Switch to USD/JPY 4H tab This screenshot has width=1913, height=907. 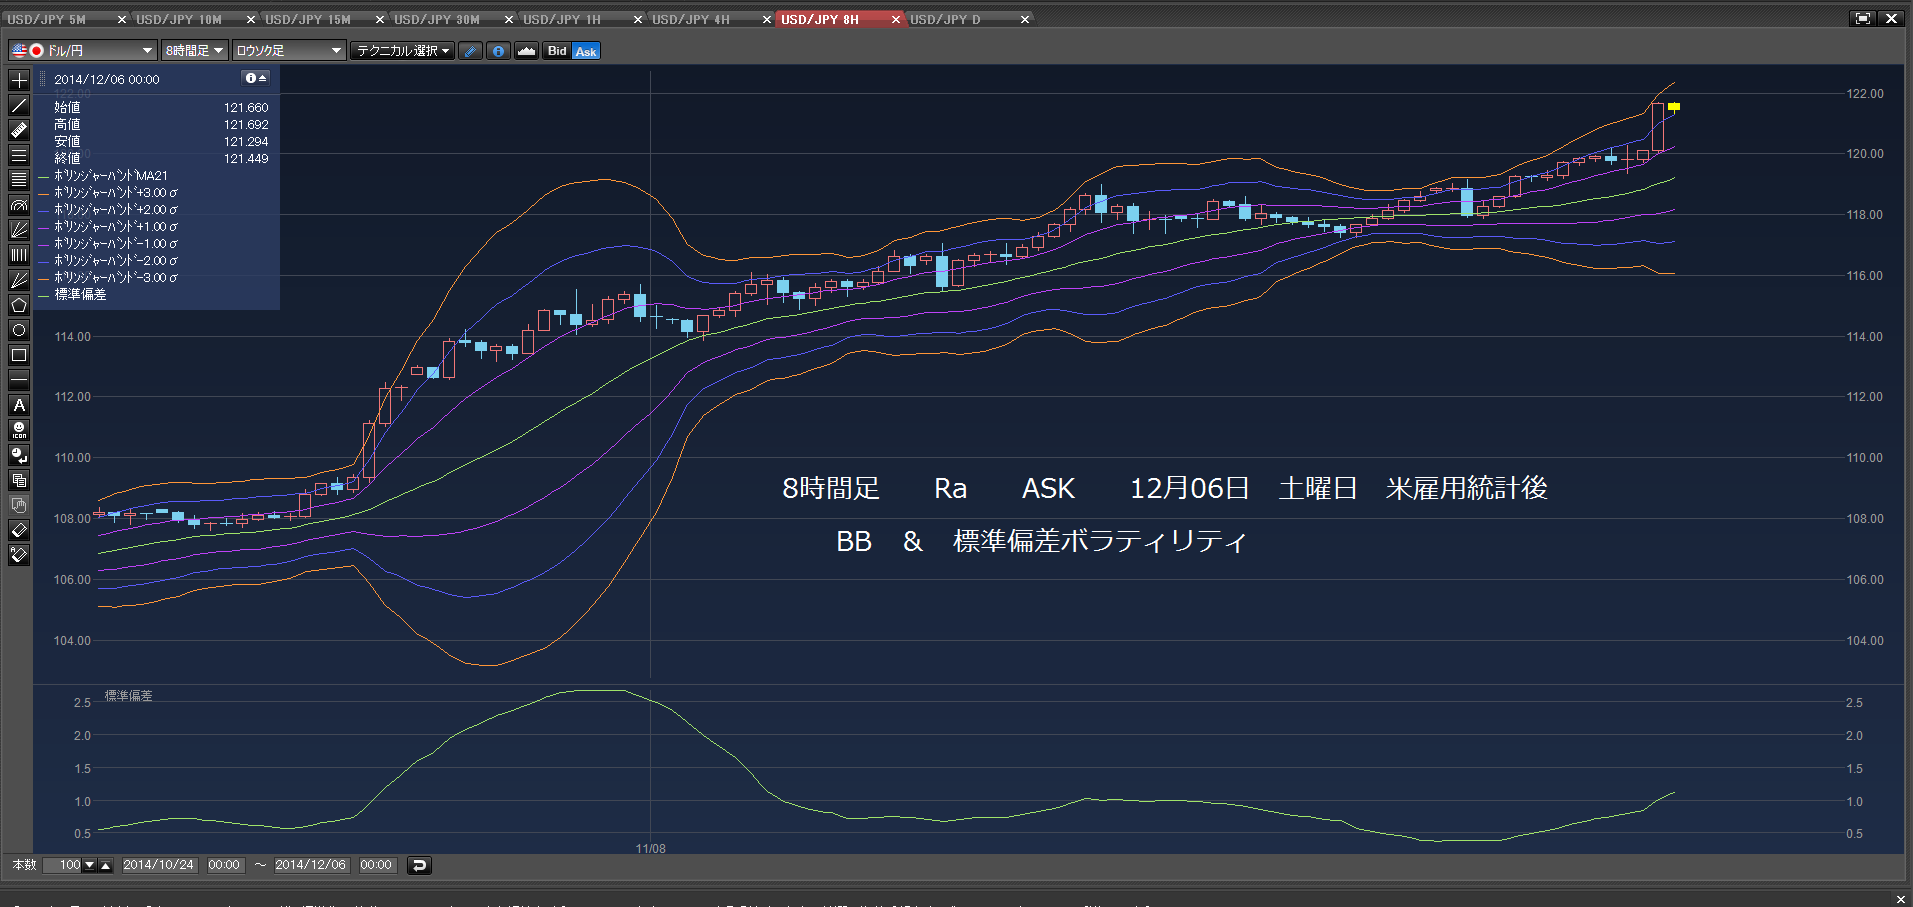pos(691,19)
